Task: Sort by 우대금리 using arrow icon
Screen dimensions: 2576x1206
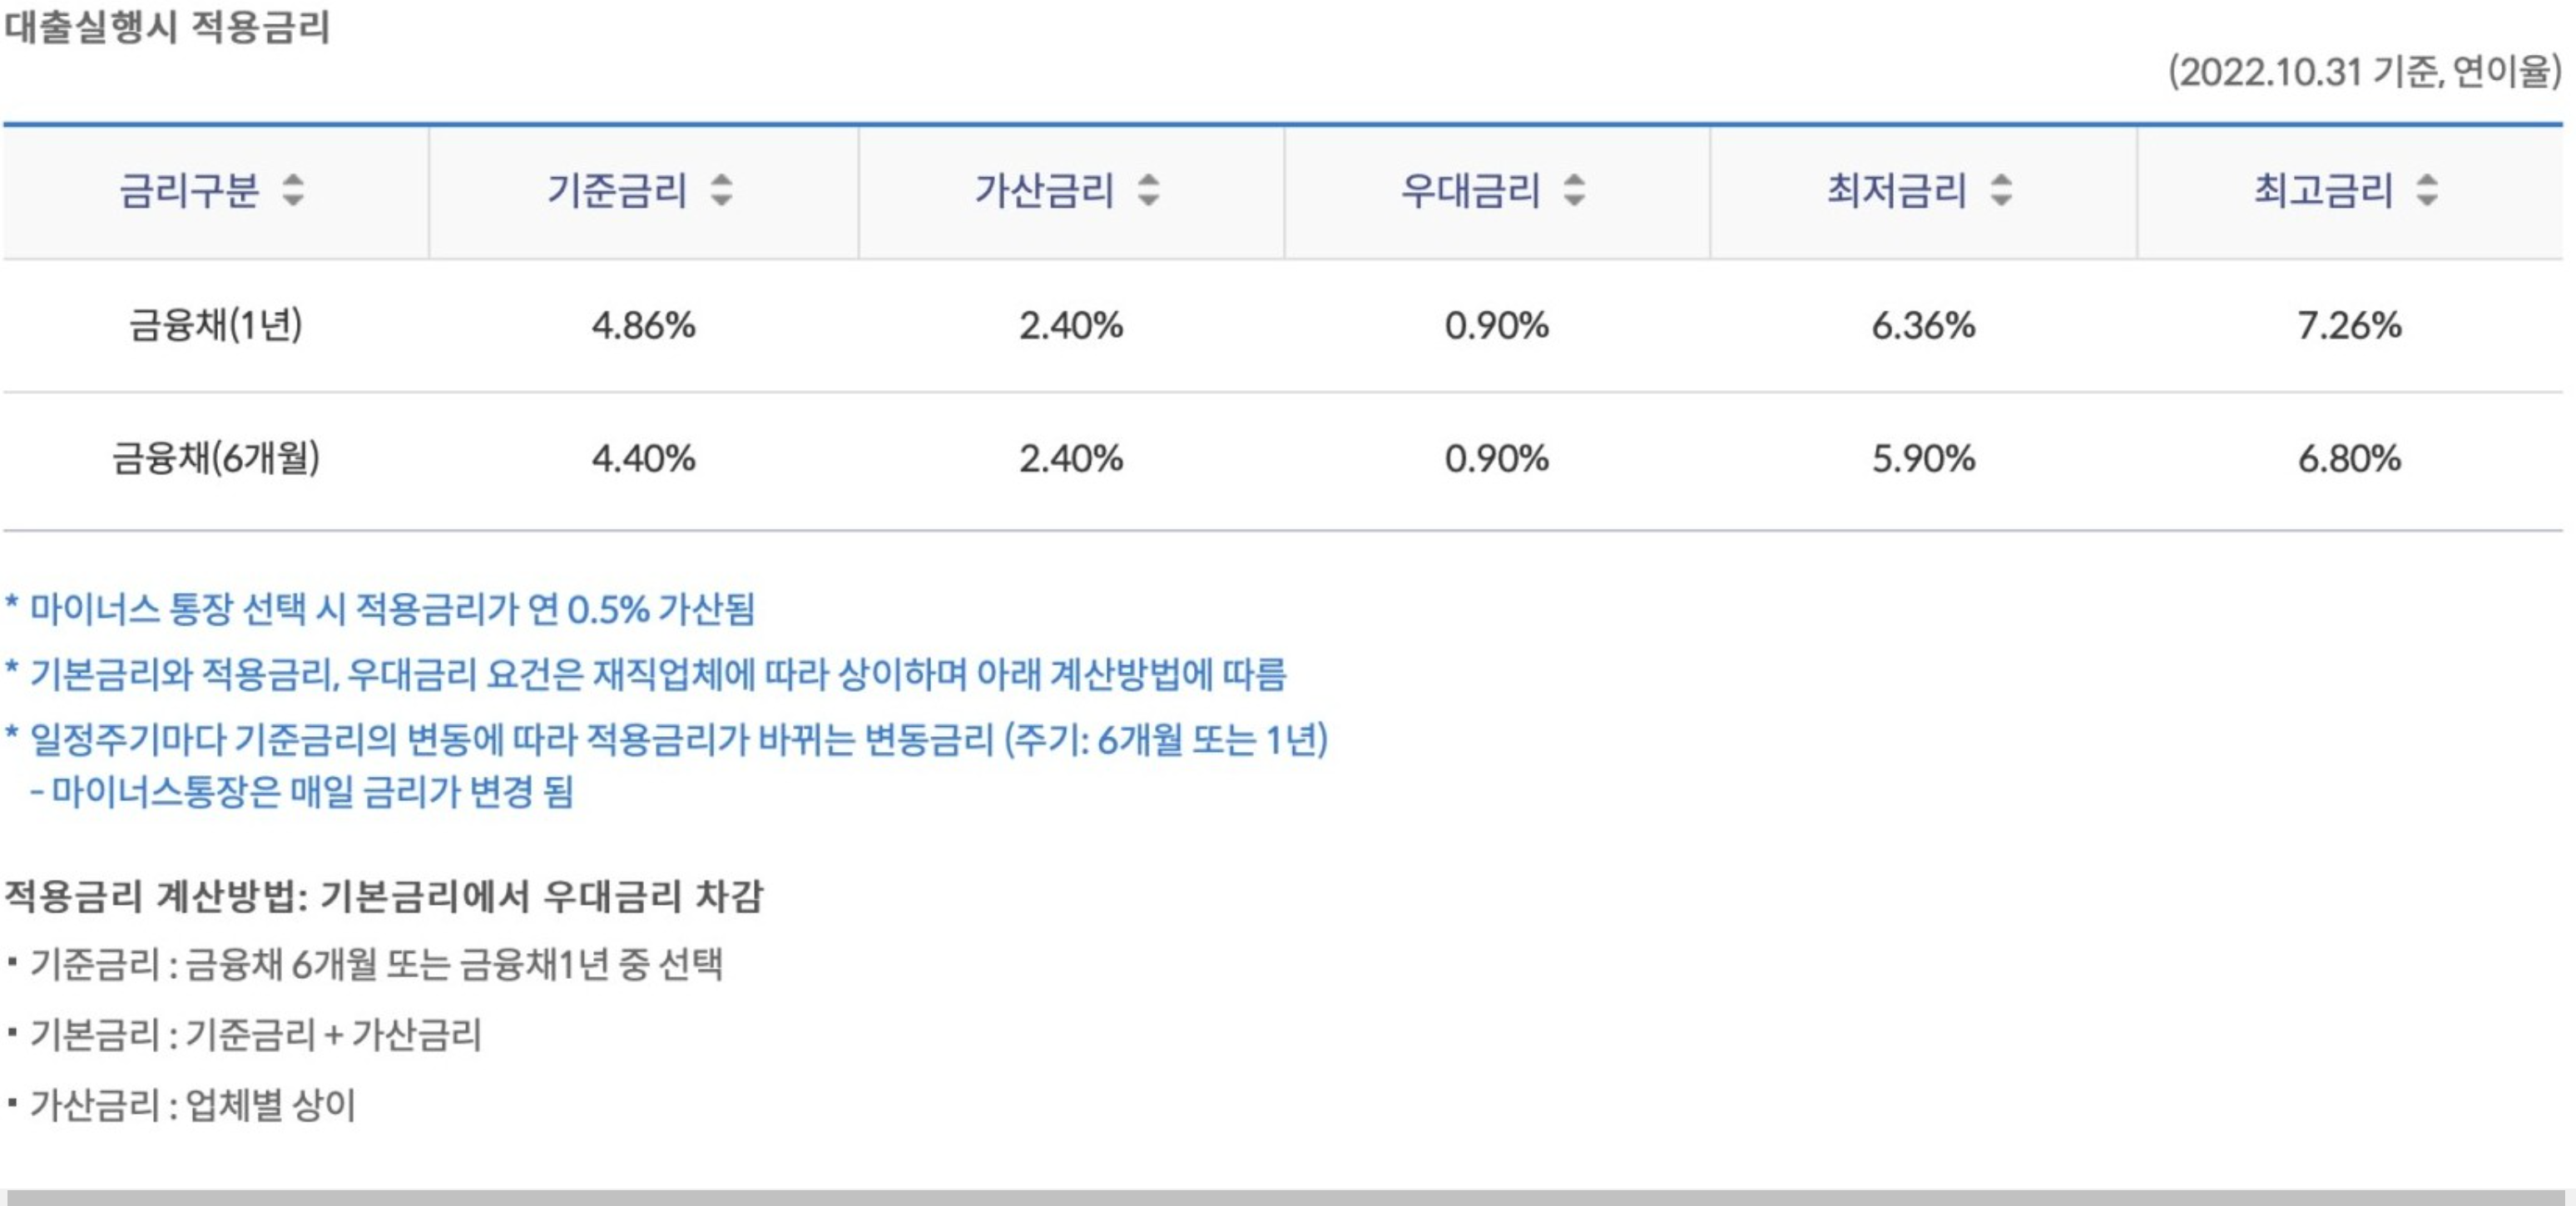Action: coord(1574,190)
